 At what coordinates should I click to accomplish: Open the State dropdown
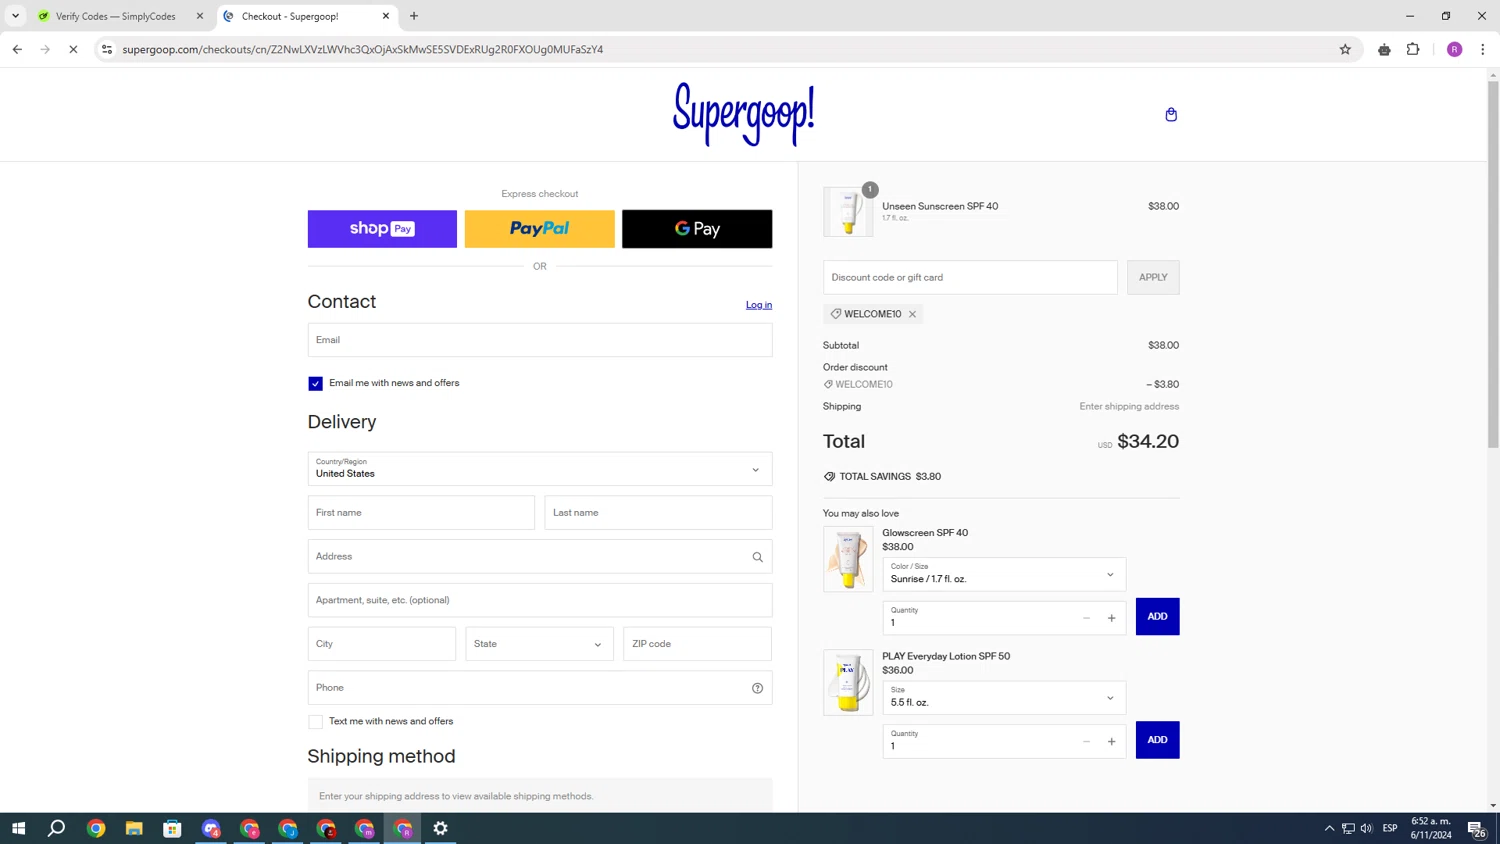point(539,644)
